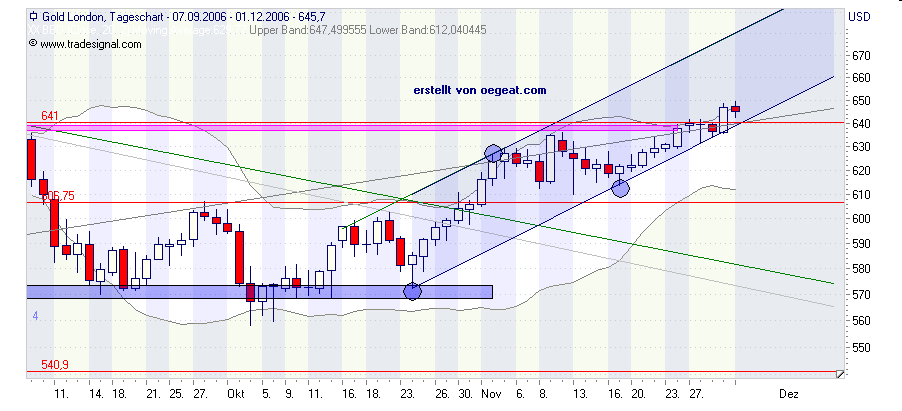Click the '30.' date label before Nov

click(466, 394)
